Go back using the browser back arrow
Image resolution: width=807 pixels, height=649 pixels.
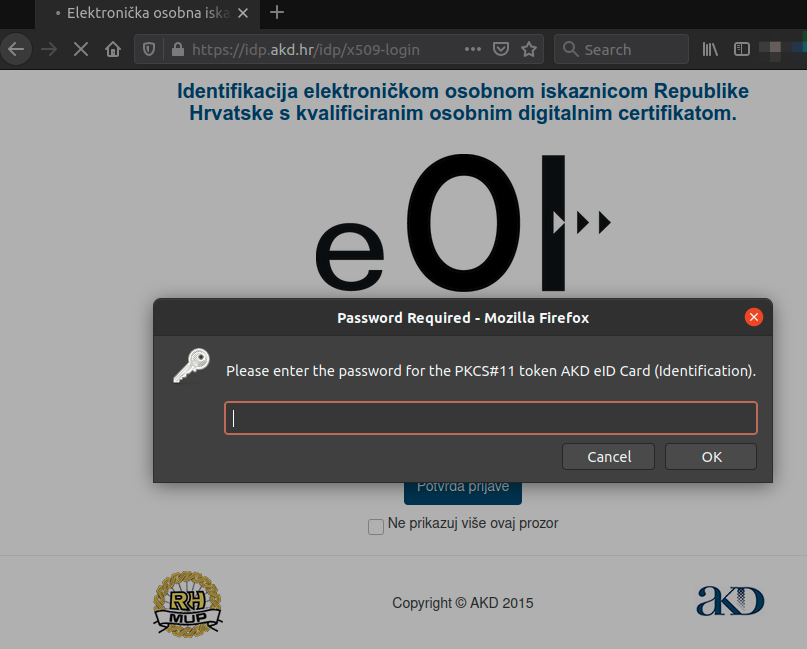(x=16, y=49)
